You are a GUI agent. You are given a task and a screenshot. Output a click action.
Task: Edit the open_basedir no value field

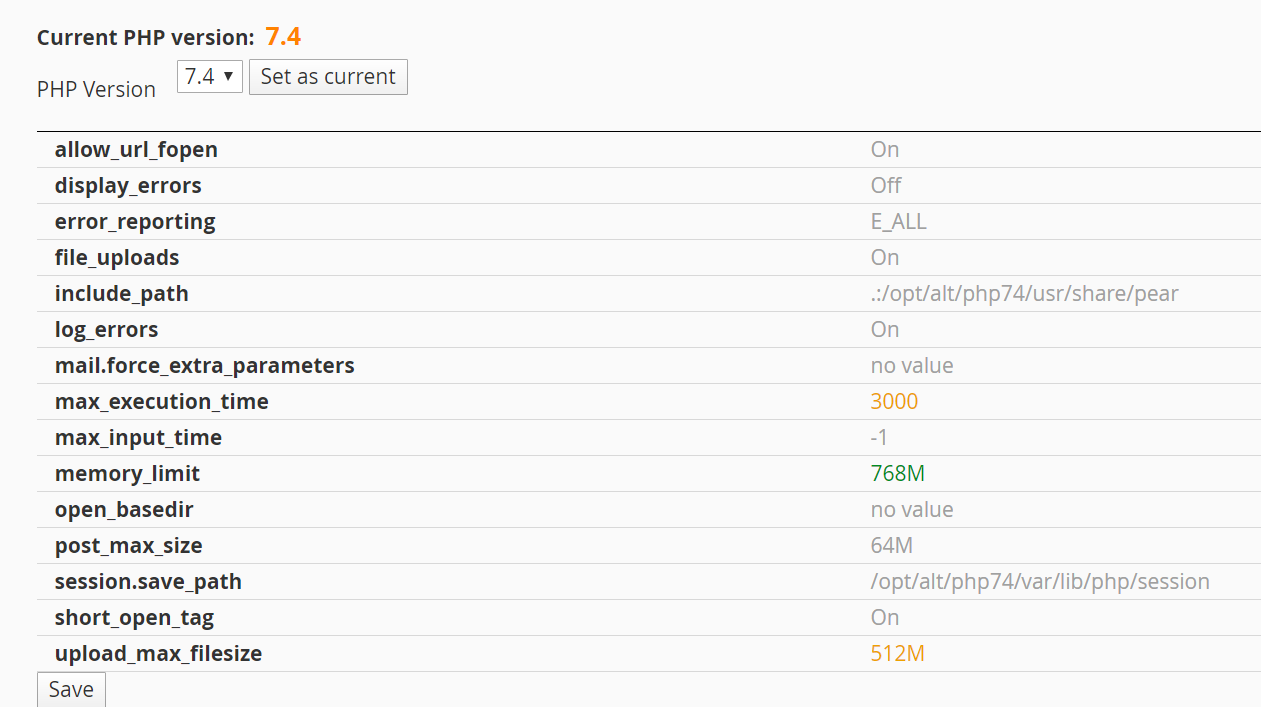(x=911, y=510)
